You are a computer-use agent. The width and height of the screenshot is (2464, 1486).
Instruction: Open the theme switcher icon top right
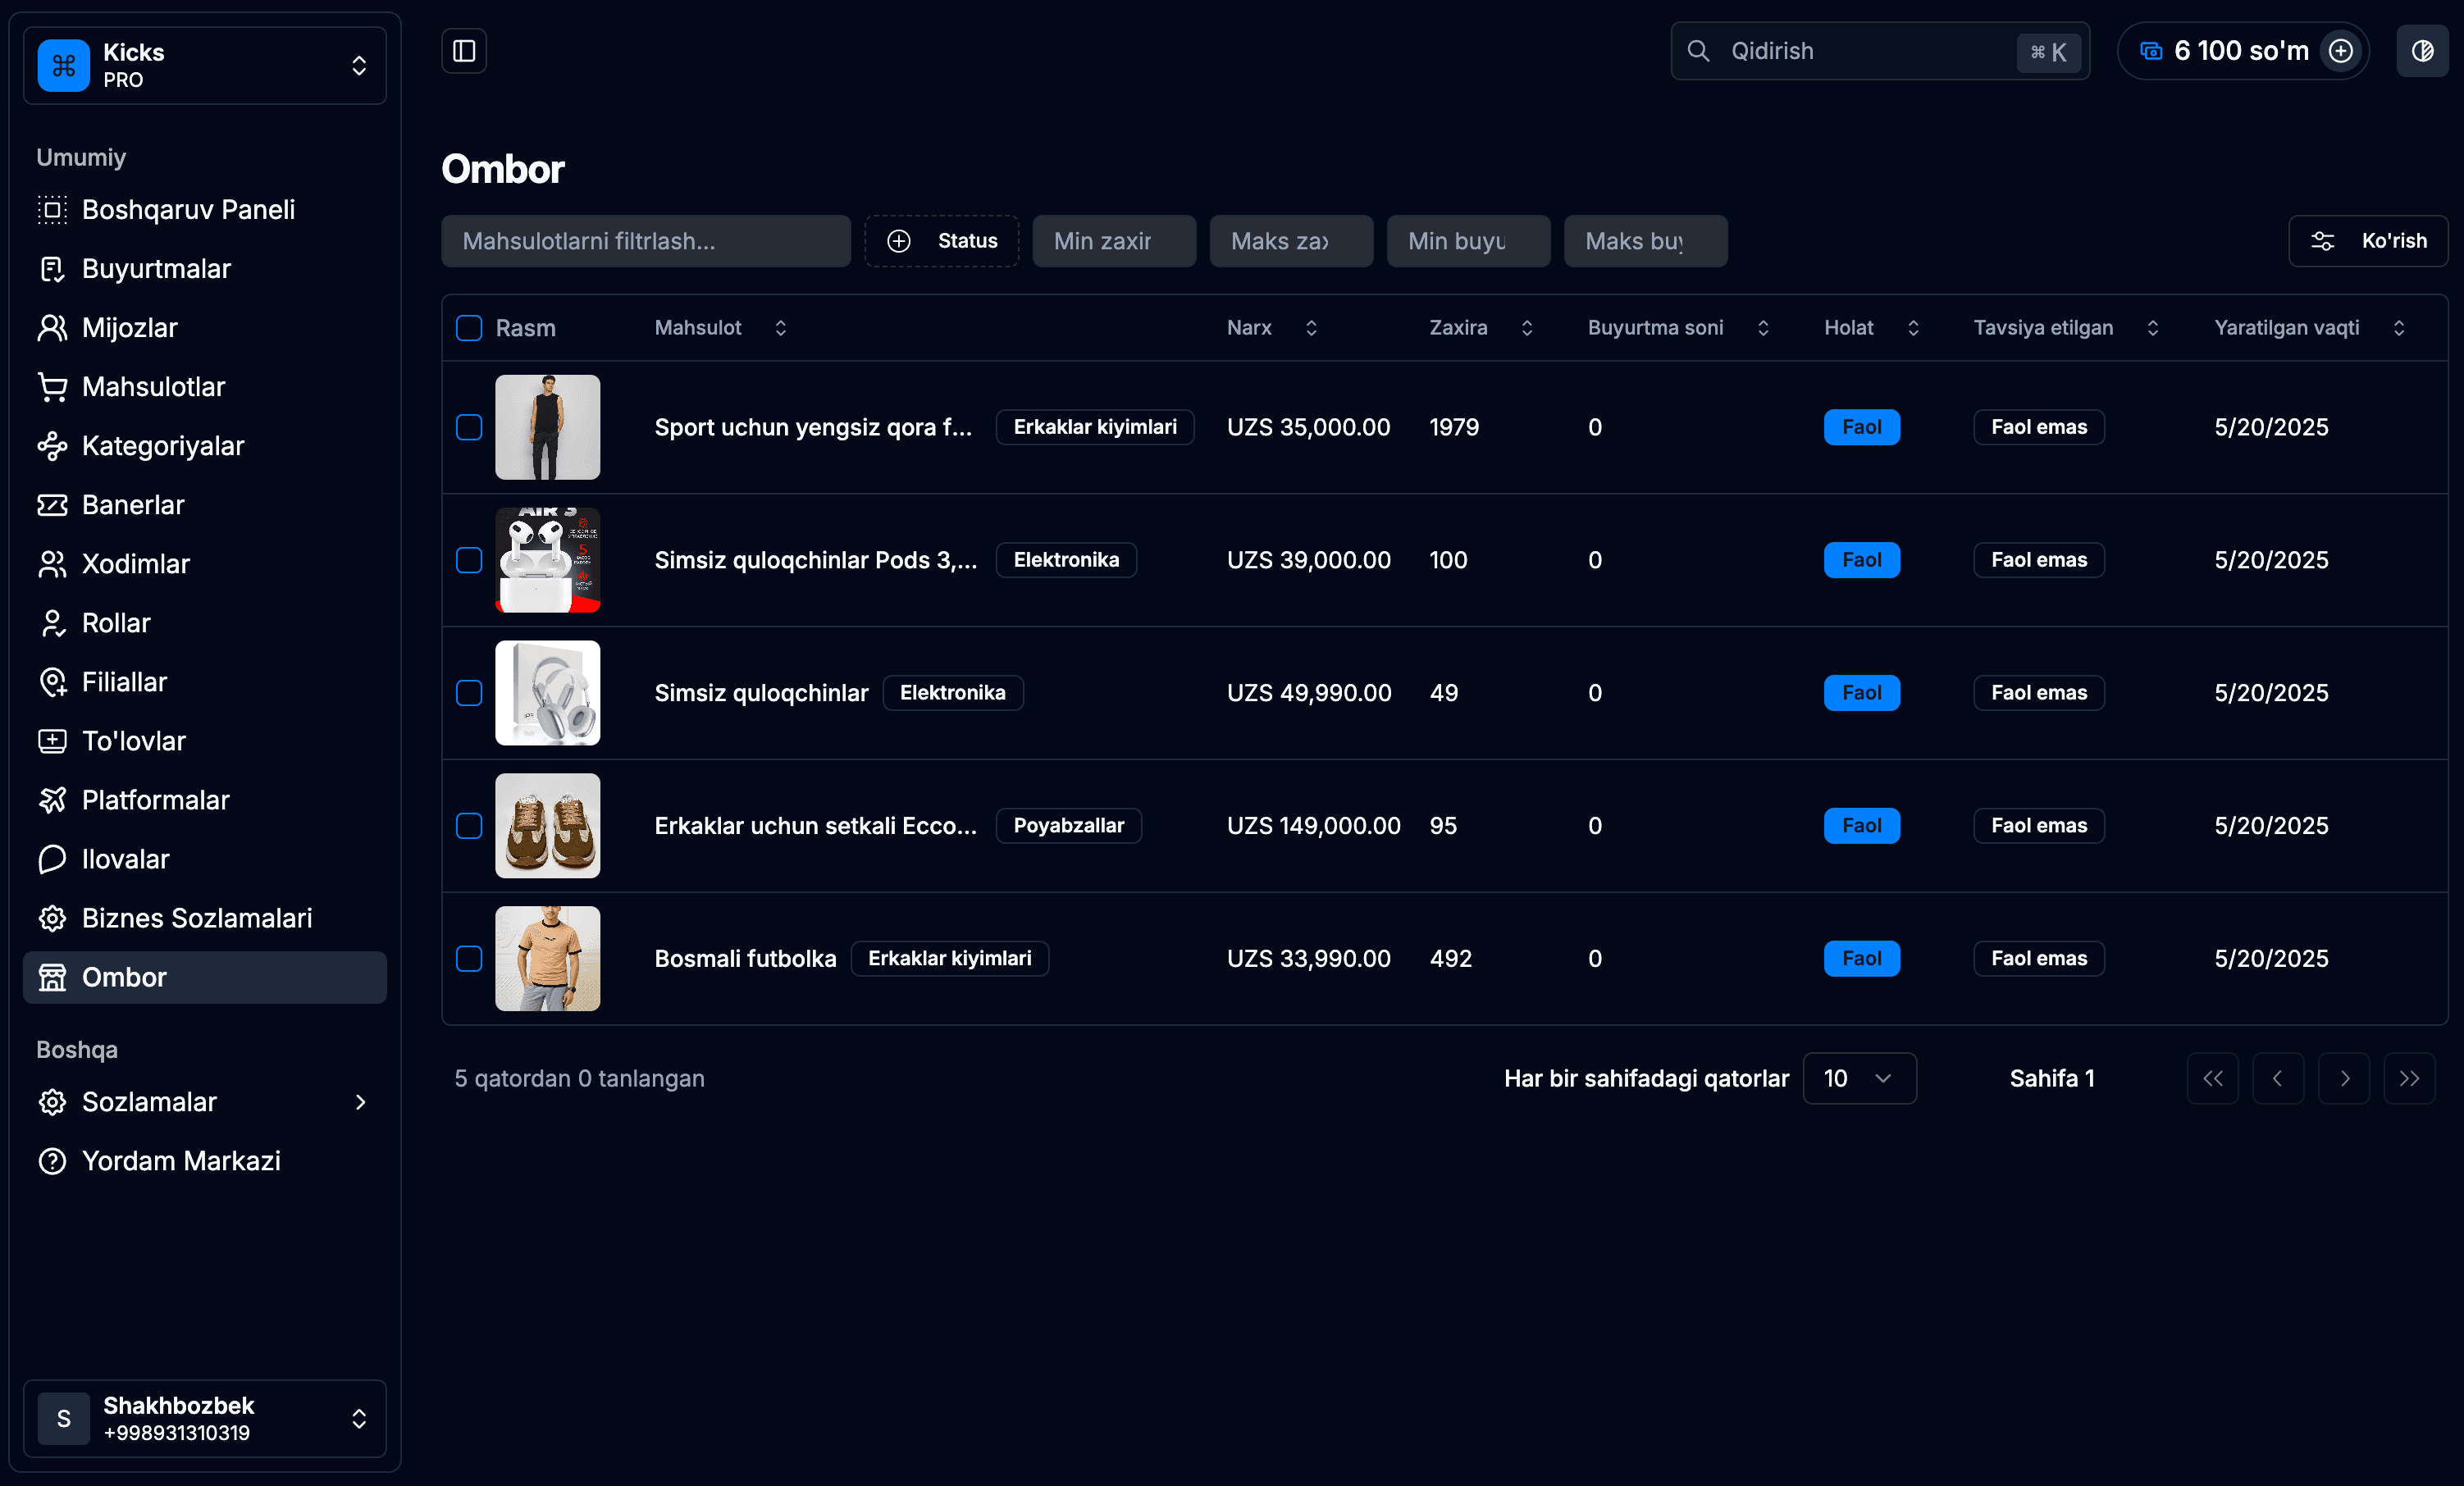pos(2422,50)
